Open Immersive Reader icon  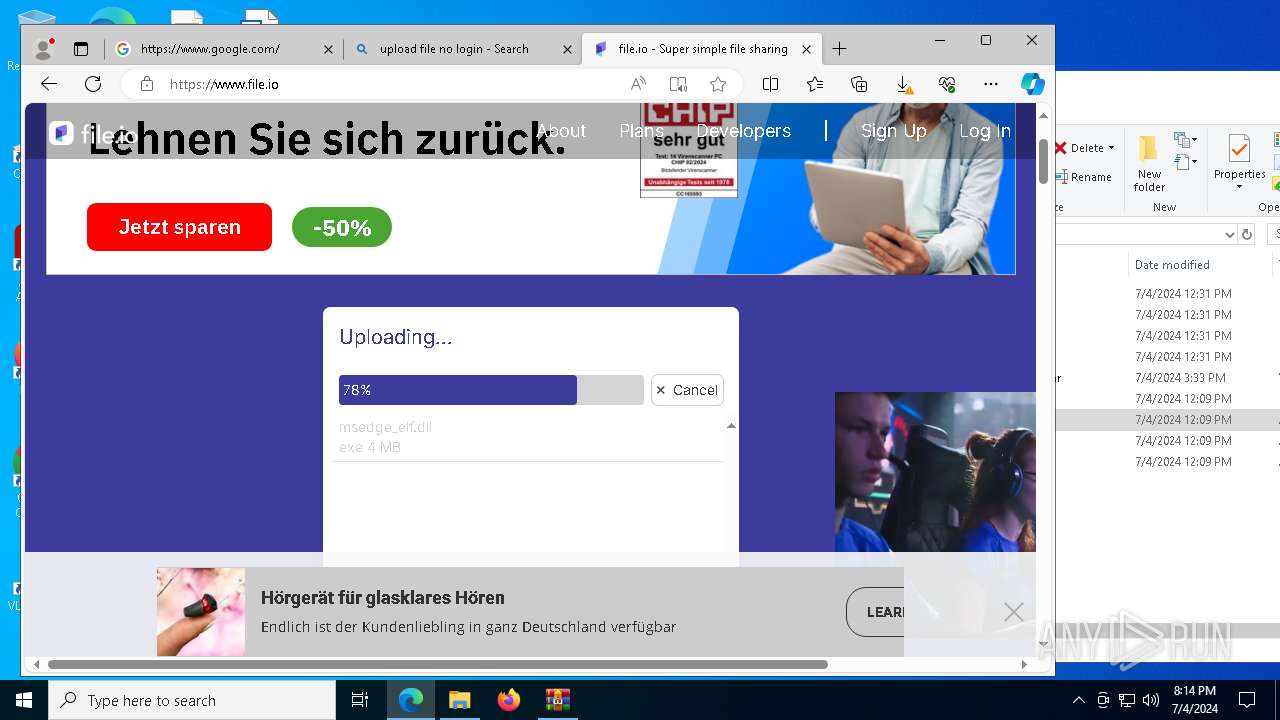(678, 84)
